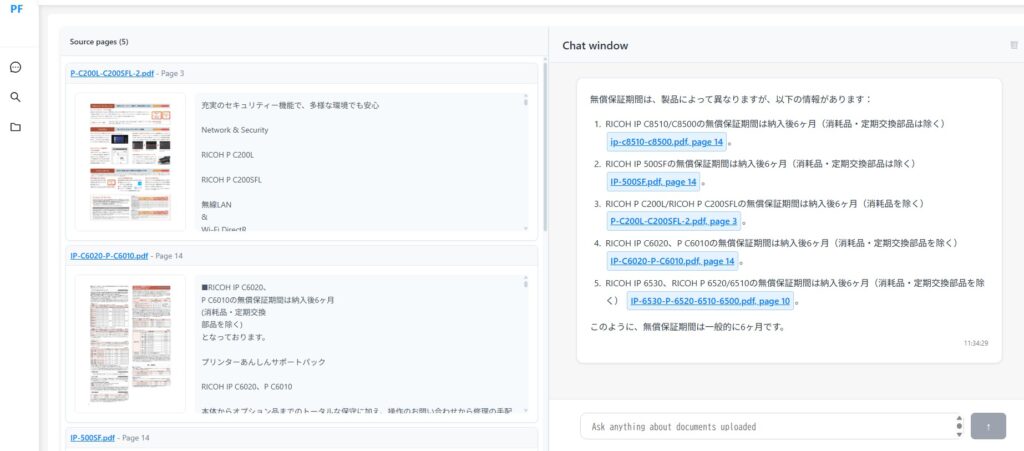Click the PF logo at top left
This screenshot has height=451, width=1024.
point(17,9)
